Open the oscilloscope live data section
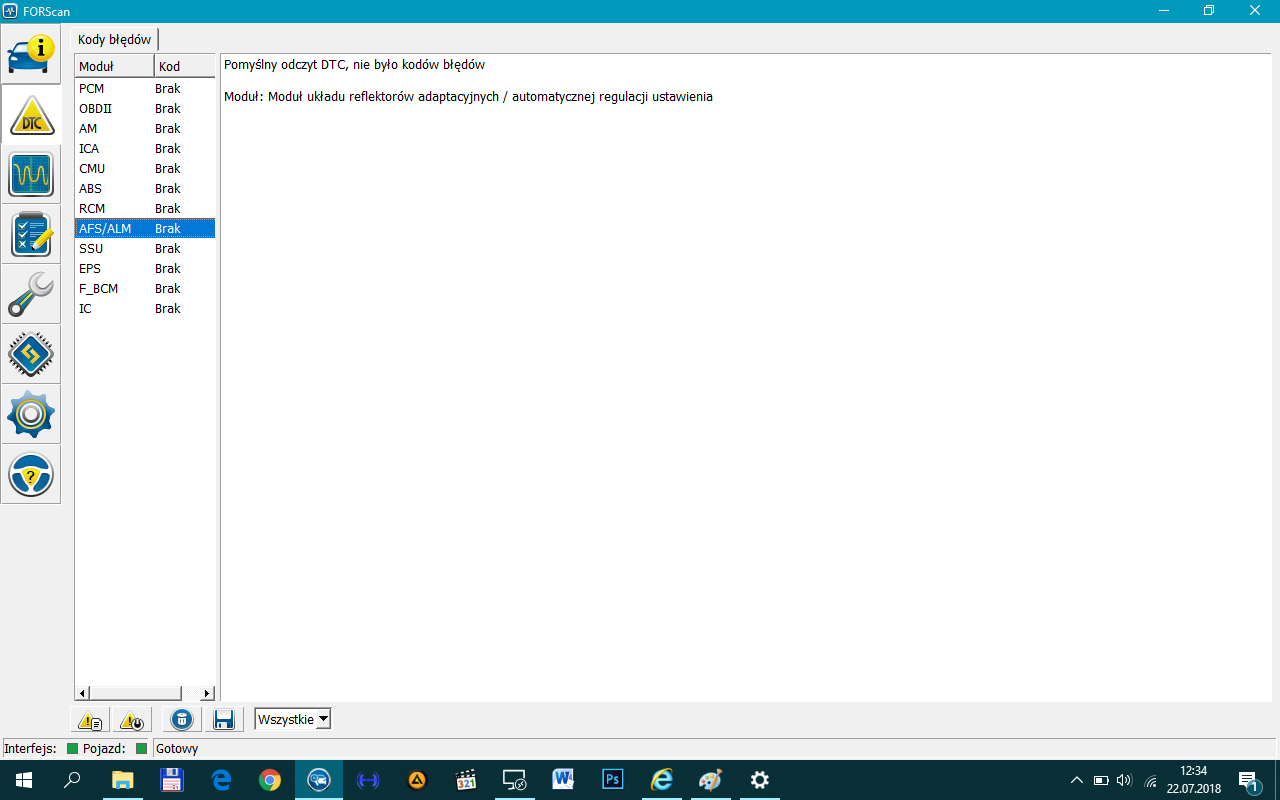 point(31,175)
